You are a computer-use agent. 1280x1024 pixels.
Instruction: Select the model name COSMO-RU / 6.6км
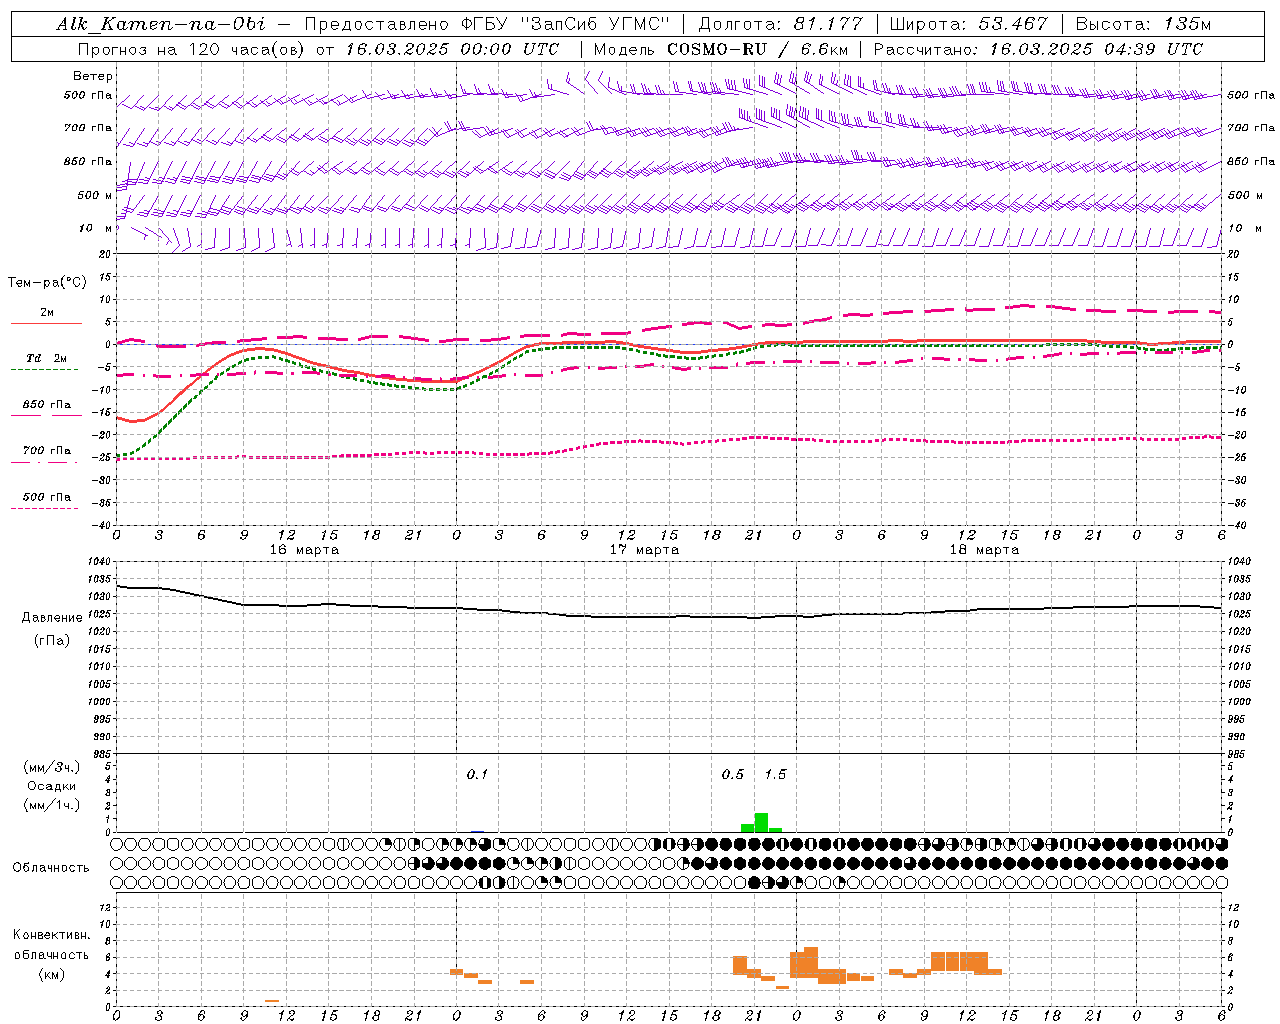coord(758,49)
